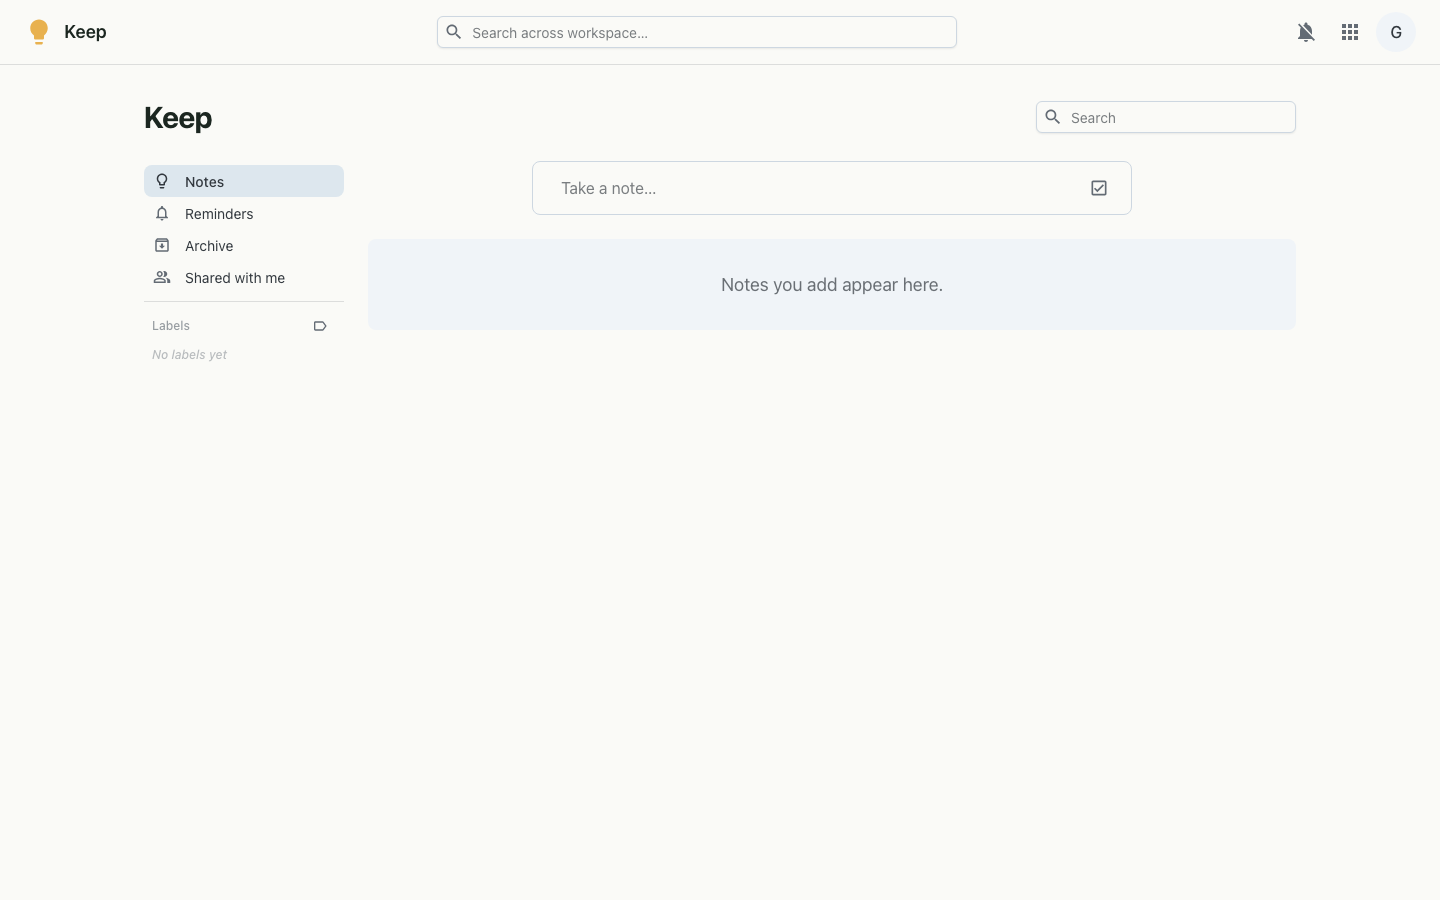The width and height of the screenshot is (1440, 900).
Task: Click the Shared with me people icon
Action: tap(162, 277)
